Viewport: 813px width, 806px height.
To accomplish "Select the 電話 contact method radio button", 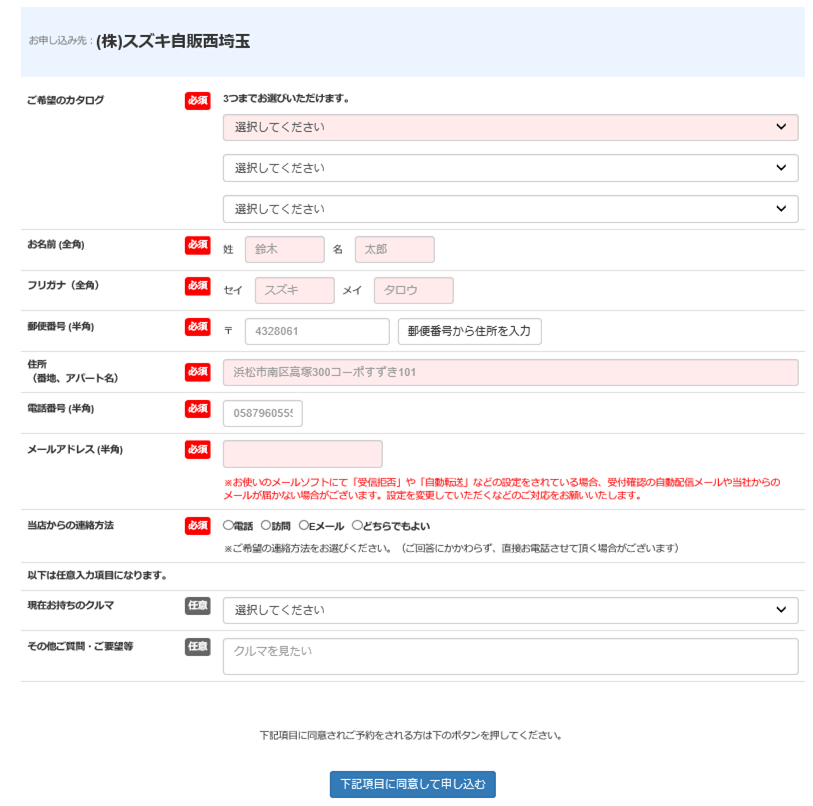I will coord(228,525).
